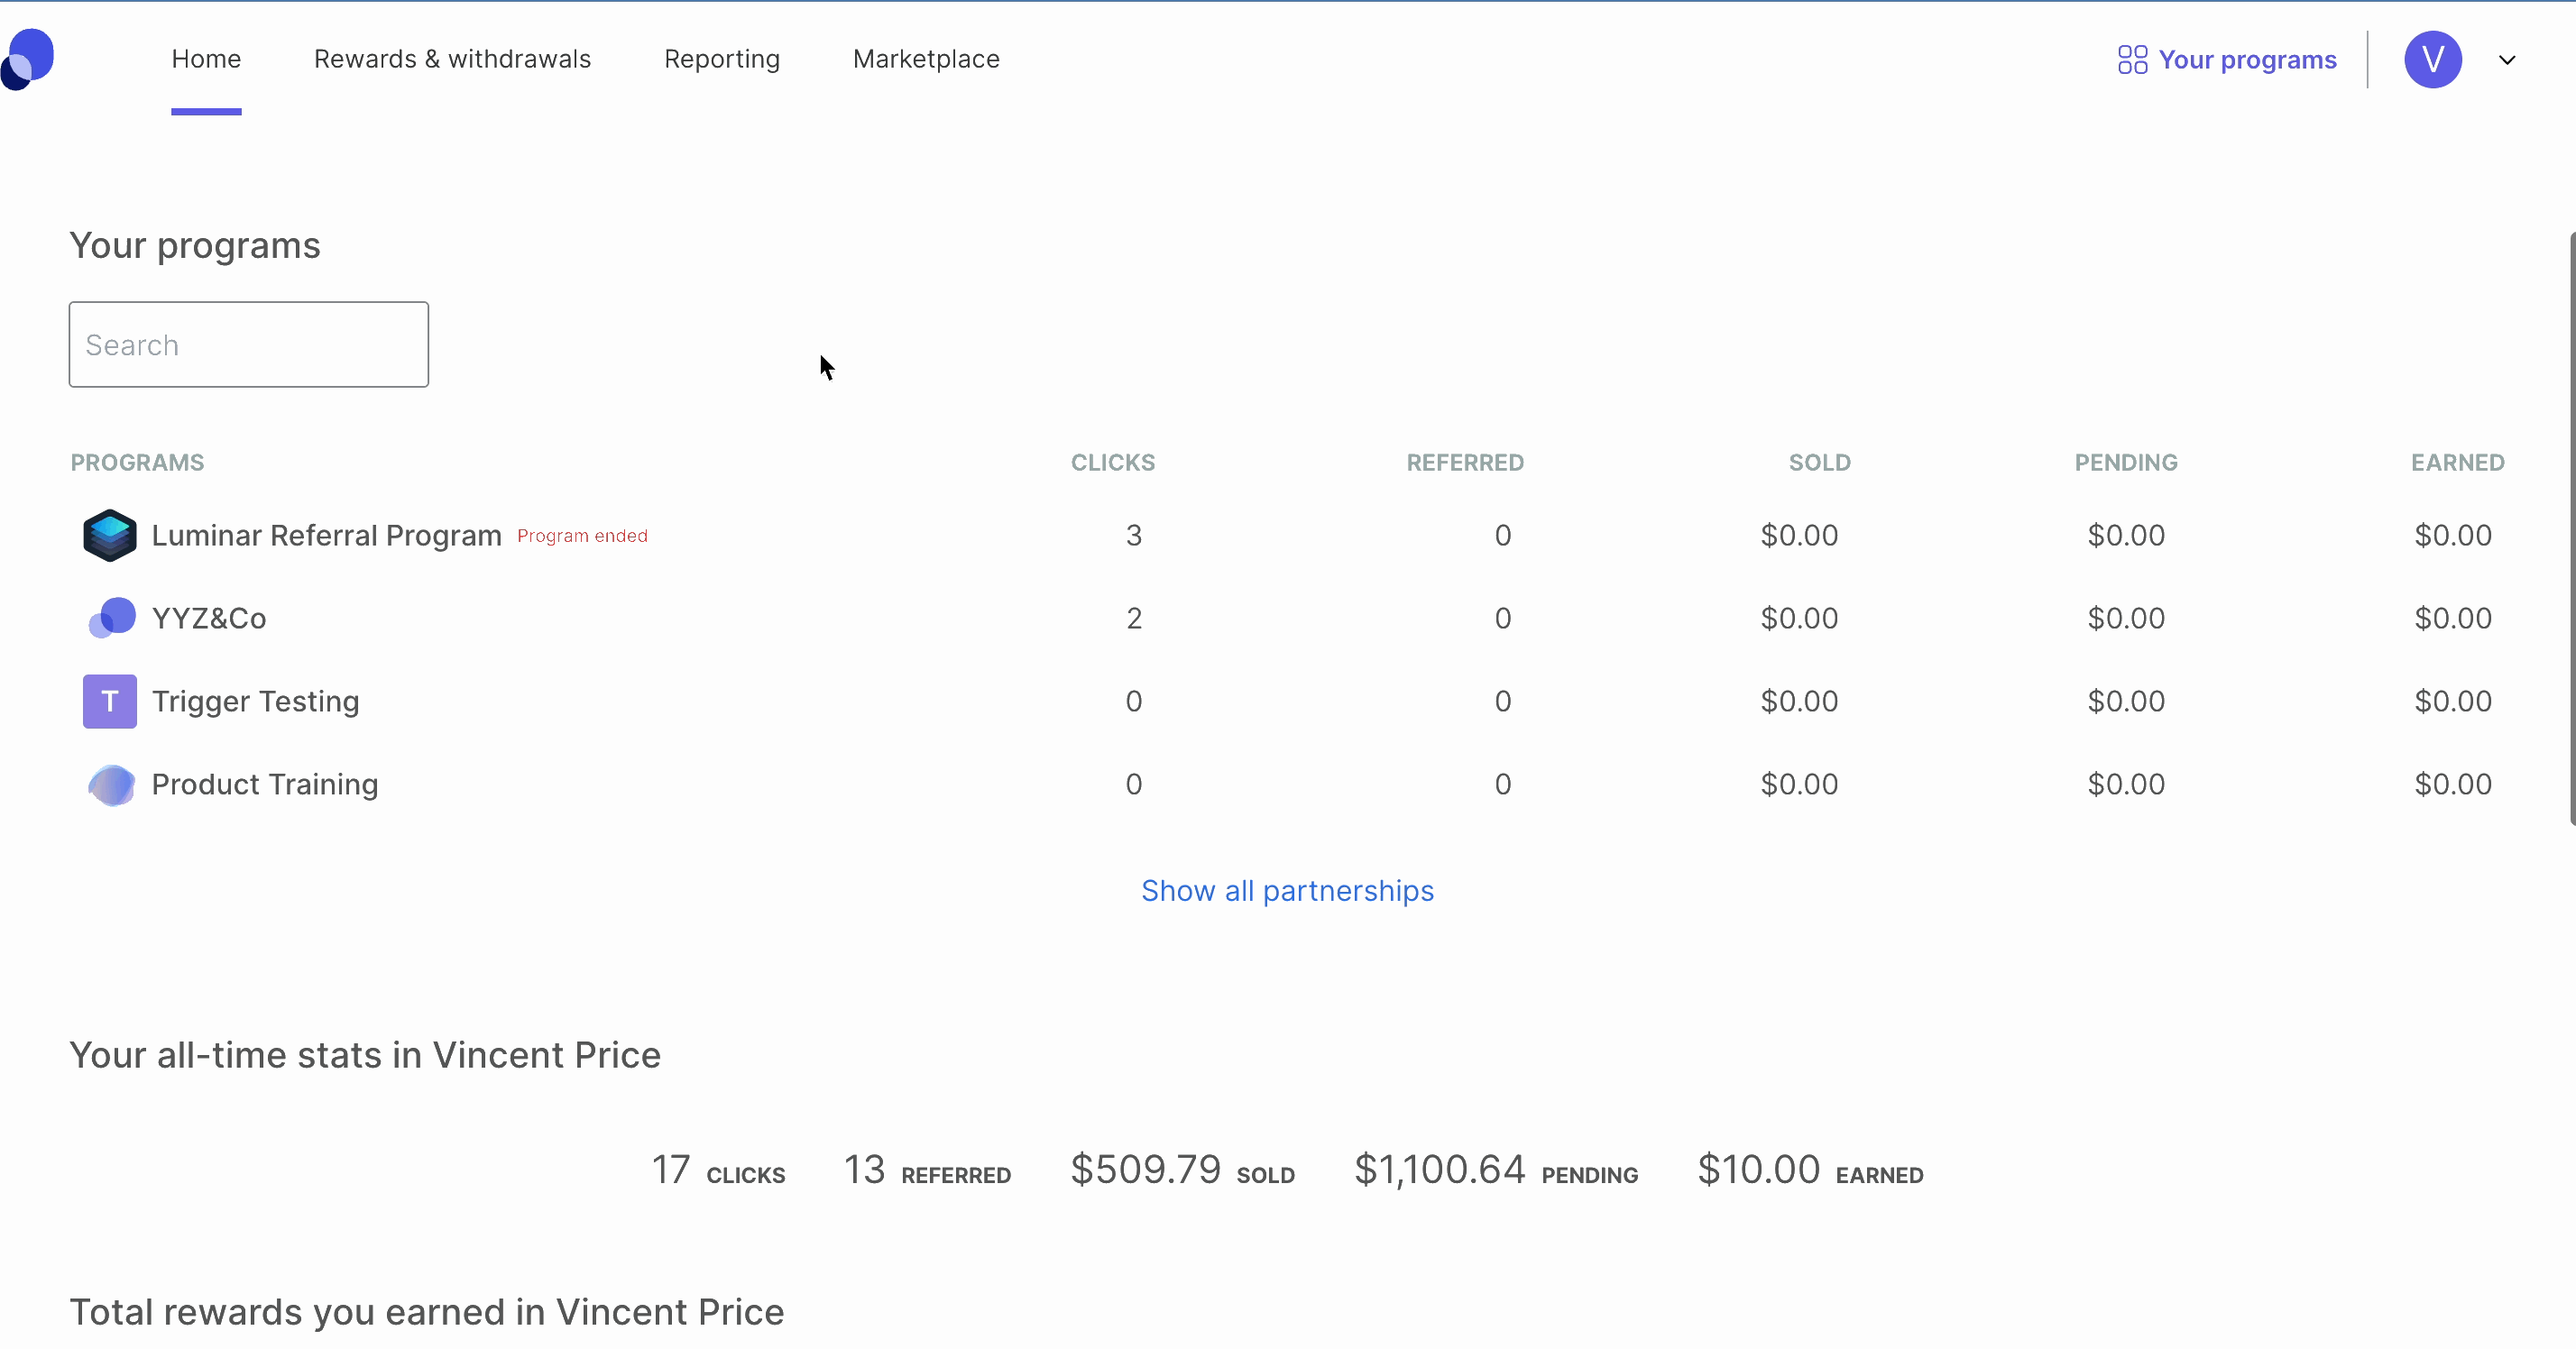Click the vertical scrollbar on the right edge
This screenshot has width=2576, height=1349.
point(2570,528)
